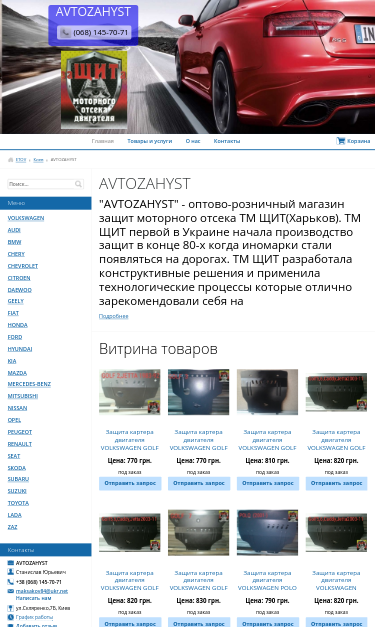Select VOLKSWAGEN in sidebar menu
Image resolution: width=375 pixels, height=627 pixels.
tap(26, 218)
